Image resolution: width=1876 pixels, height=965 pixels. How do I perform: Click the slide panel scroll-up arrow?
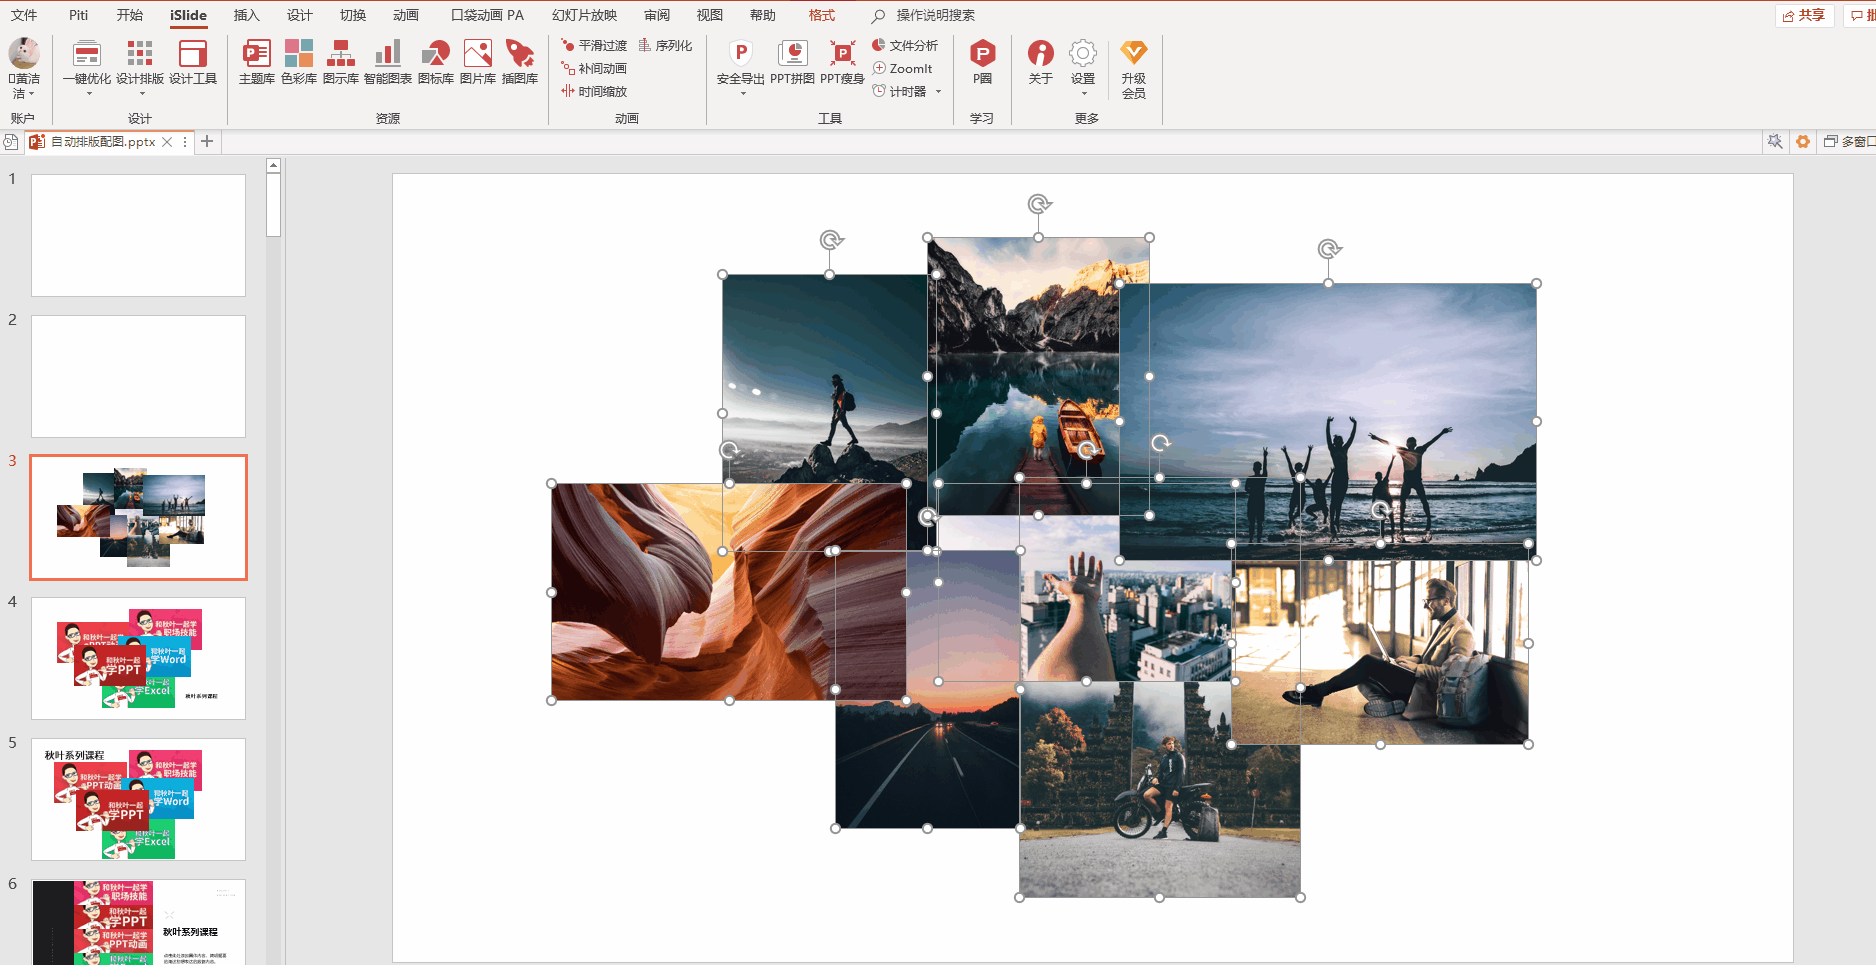point(273,165)
